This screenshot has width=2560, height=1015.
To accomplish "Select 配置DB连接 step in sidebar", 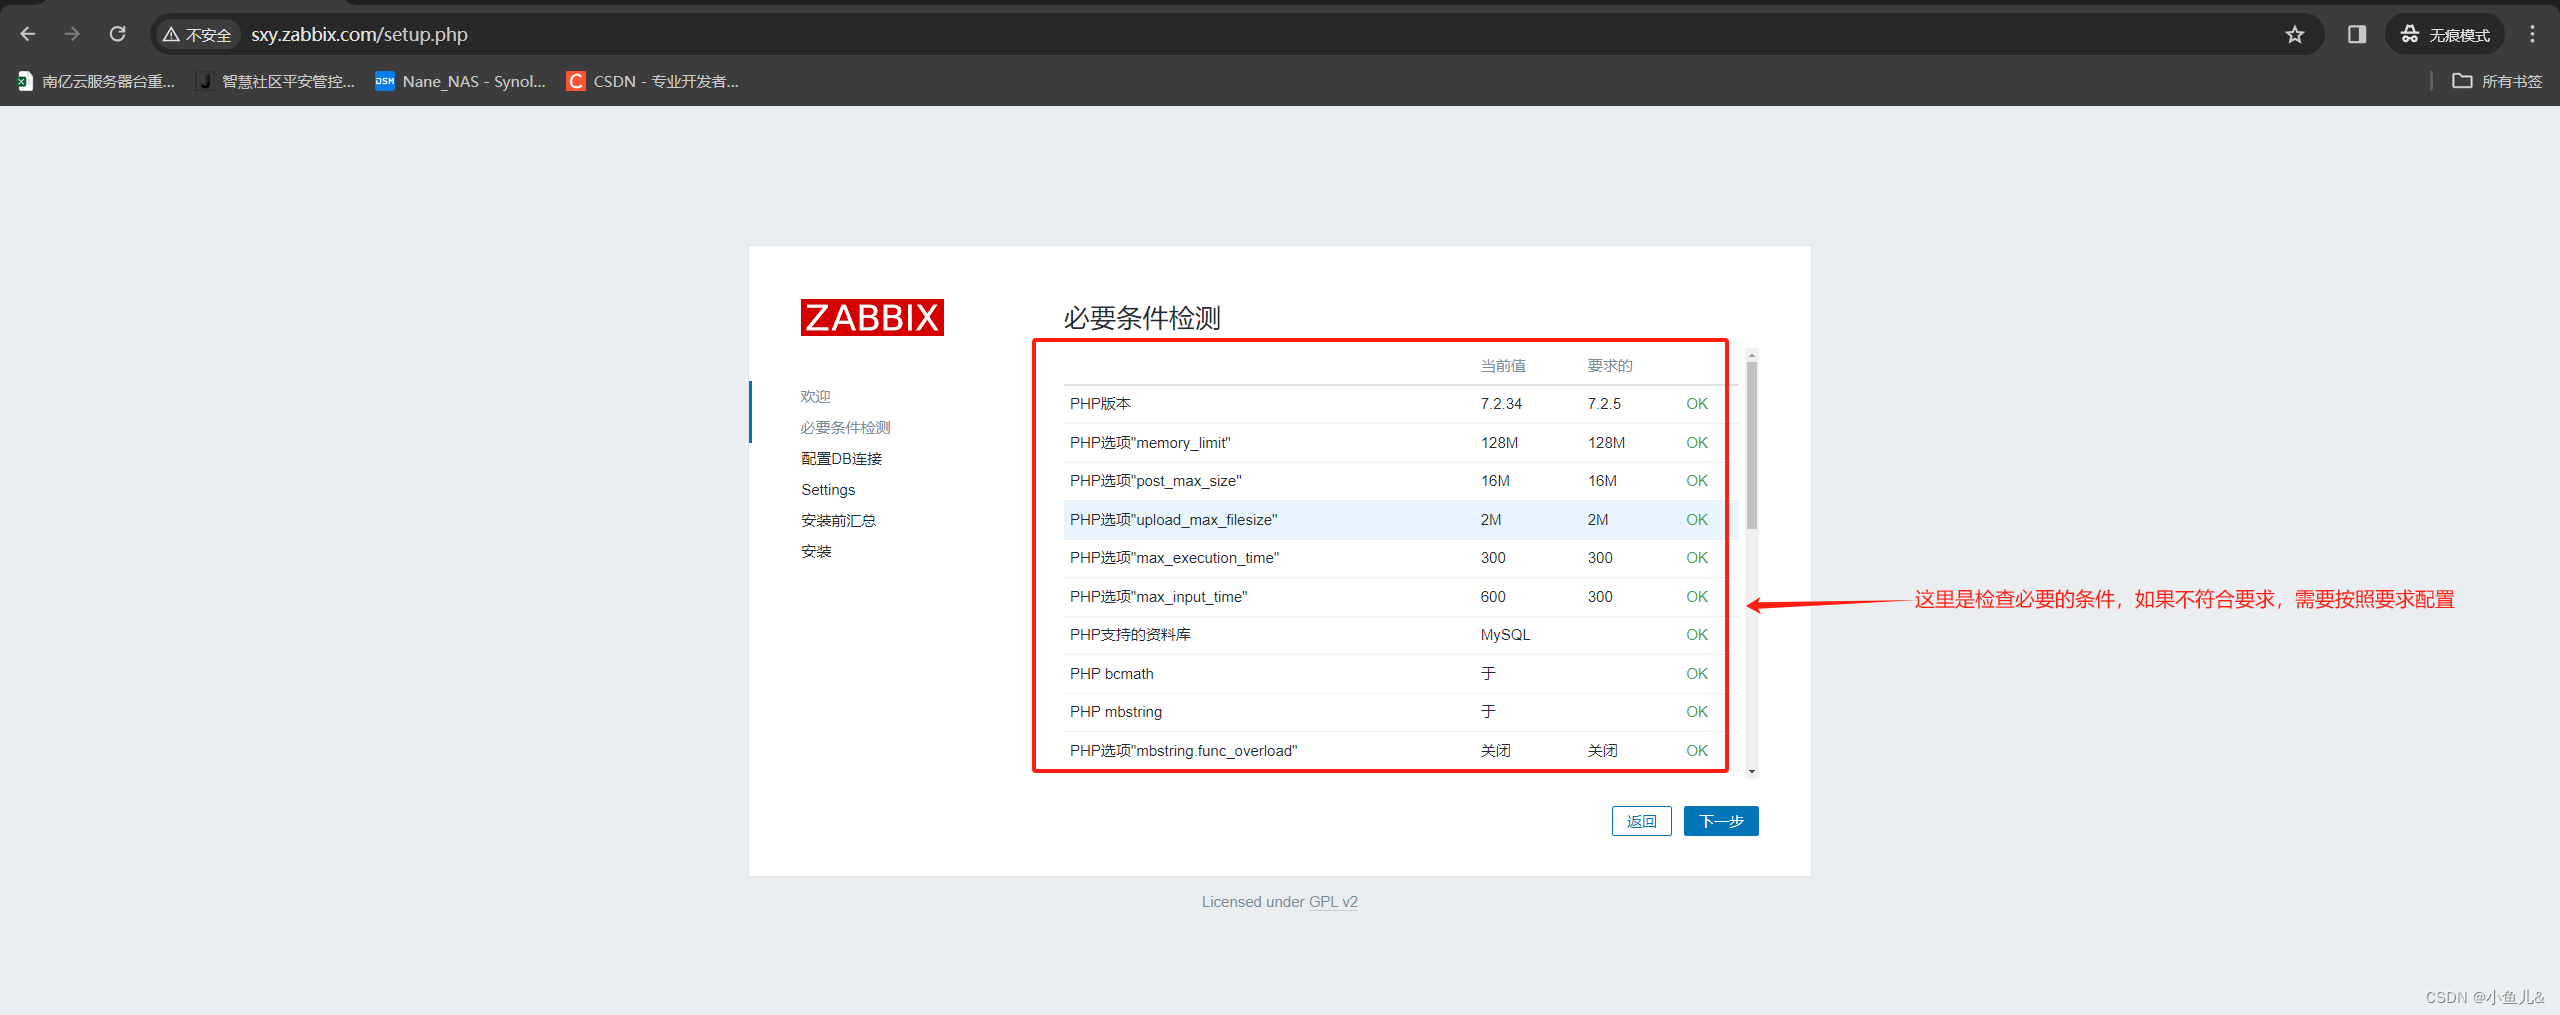I will [x=842, y=459].
